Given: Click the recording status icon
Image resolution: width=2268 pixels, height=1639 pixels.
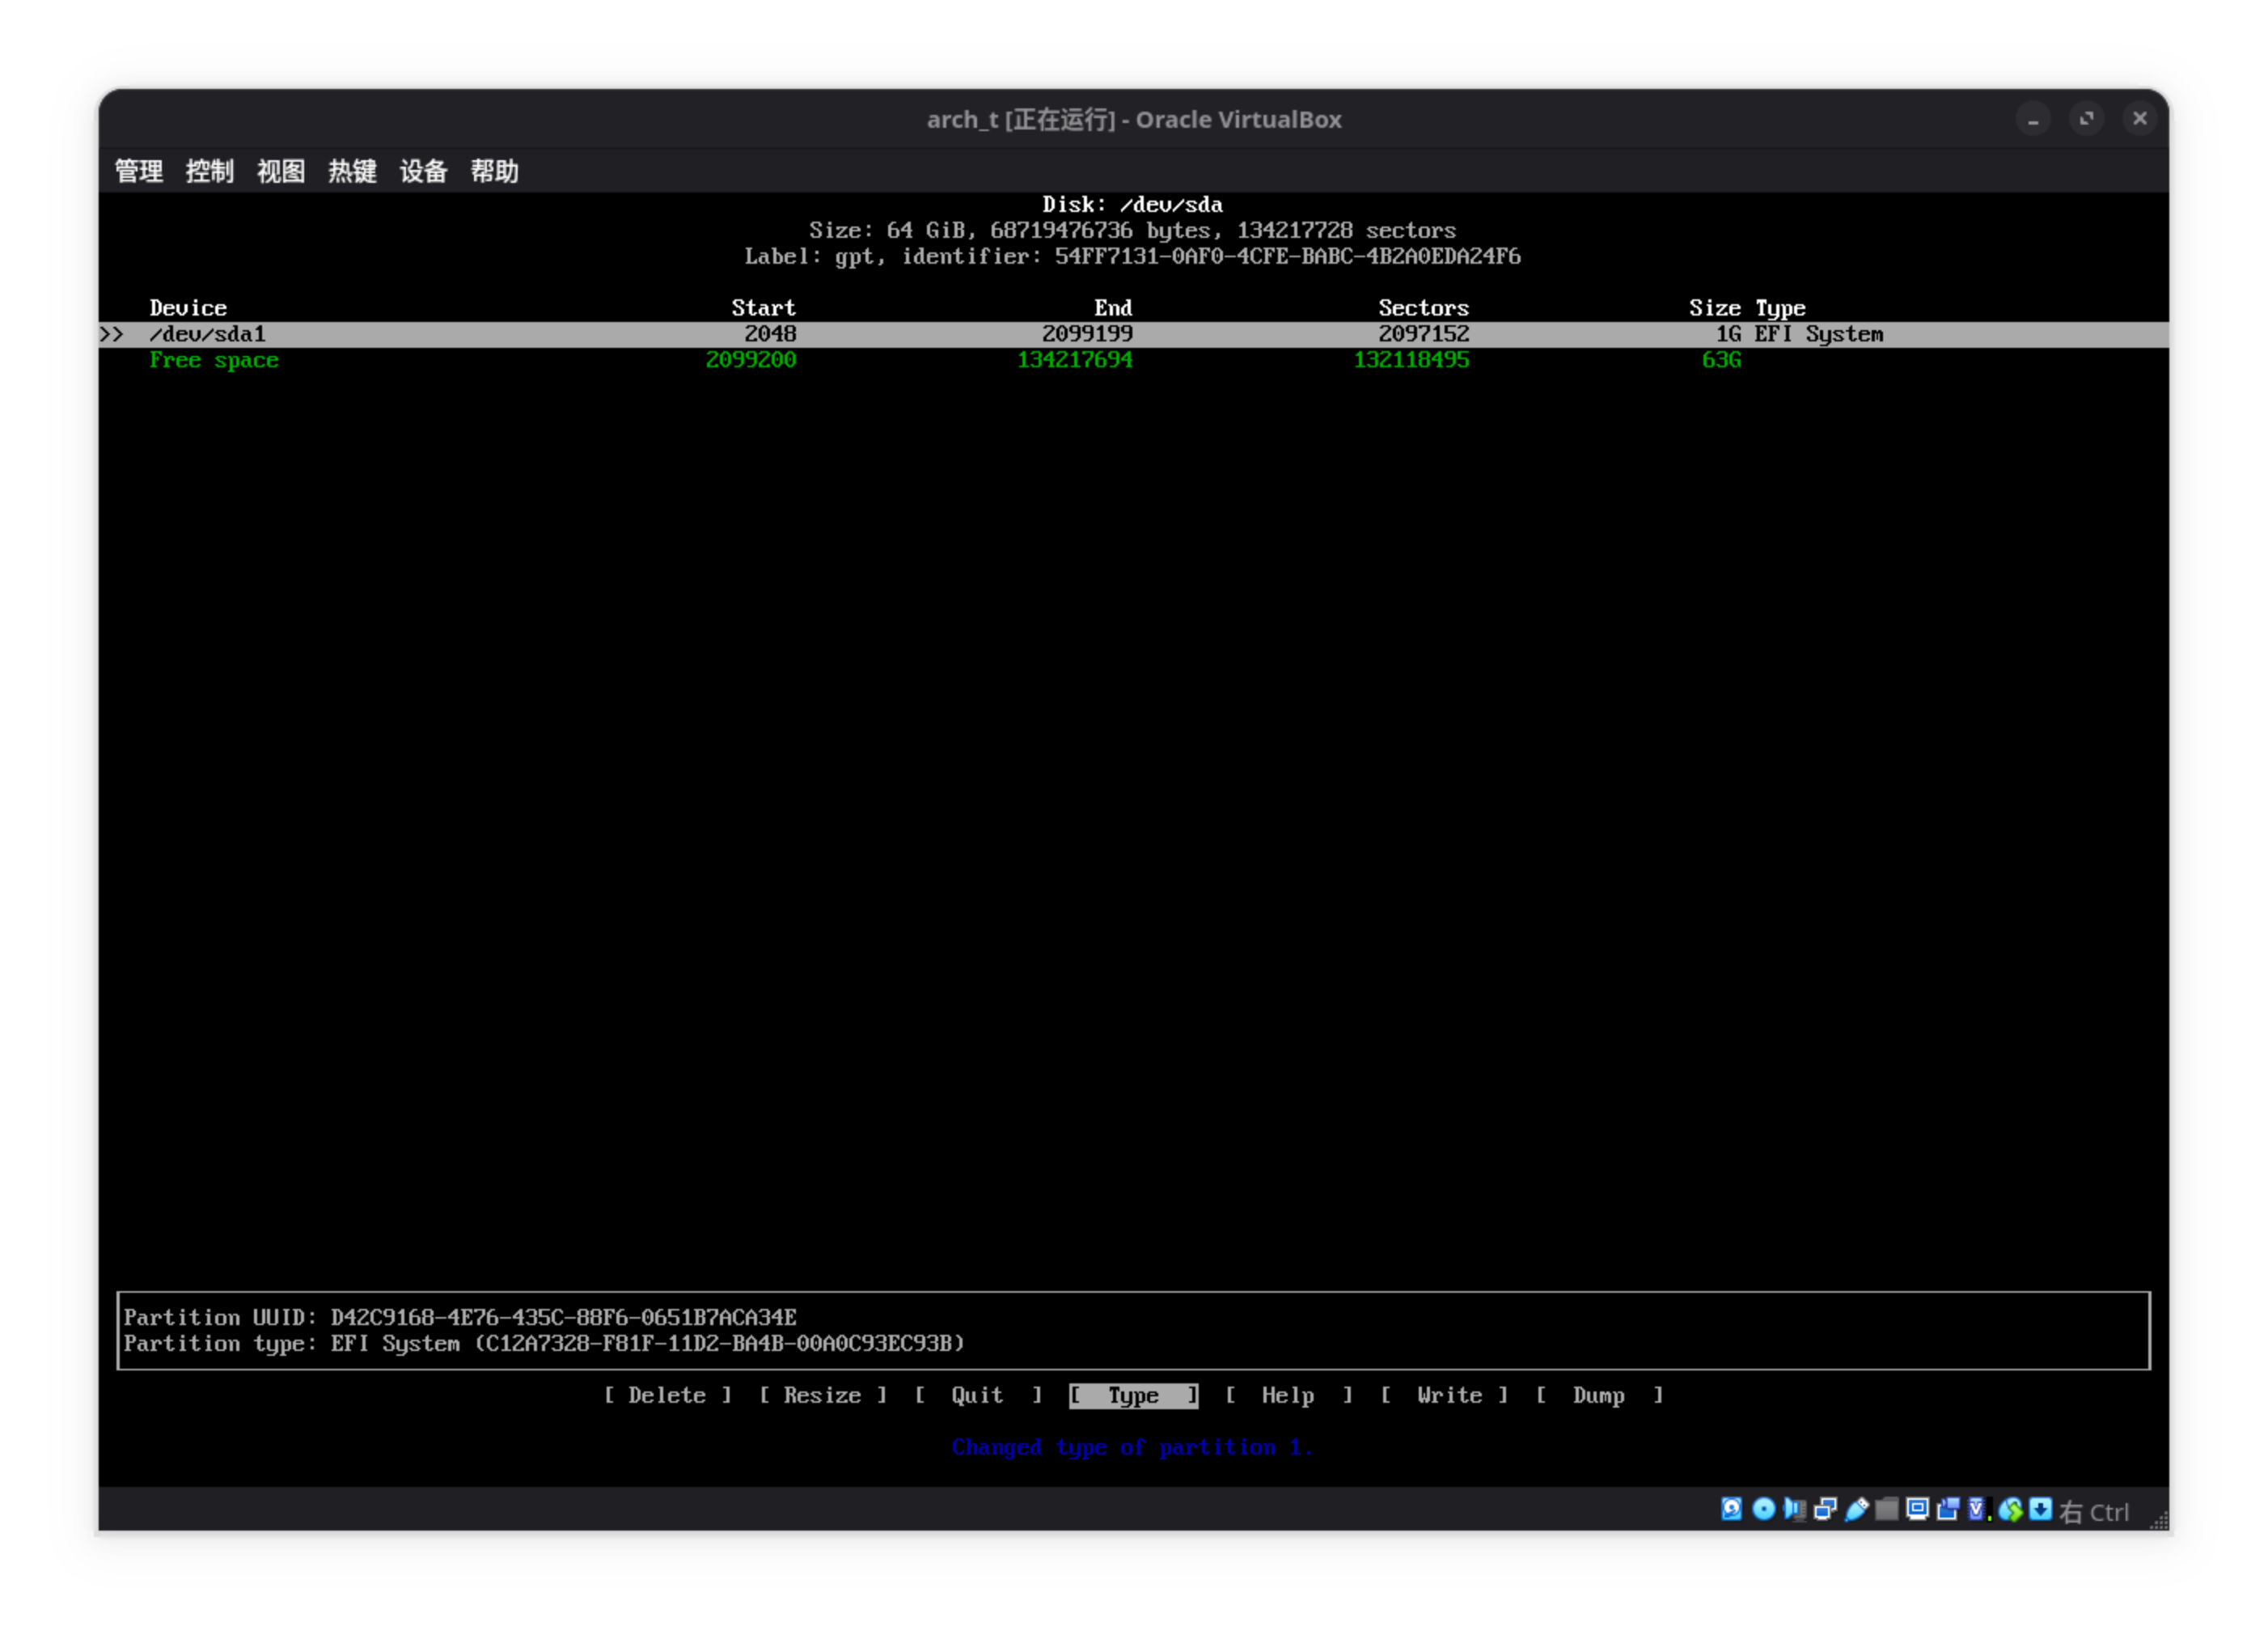Looking at the screenshot, I should tap(1948, 1510).
